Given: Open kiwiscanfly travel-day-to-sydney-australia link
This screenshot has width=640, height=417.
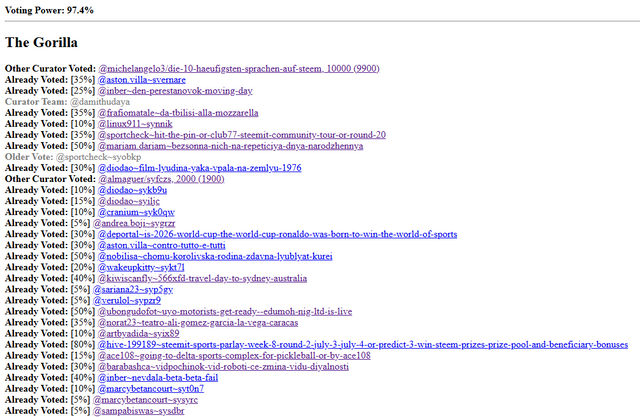Looking at the screenshot, I should coord(202,278).
